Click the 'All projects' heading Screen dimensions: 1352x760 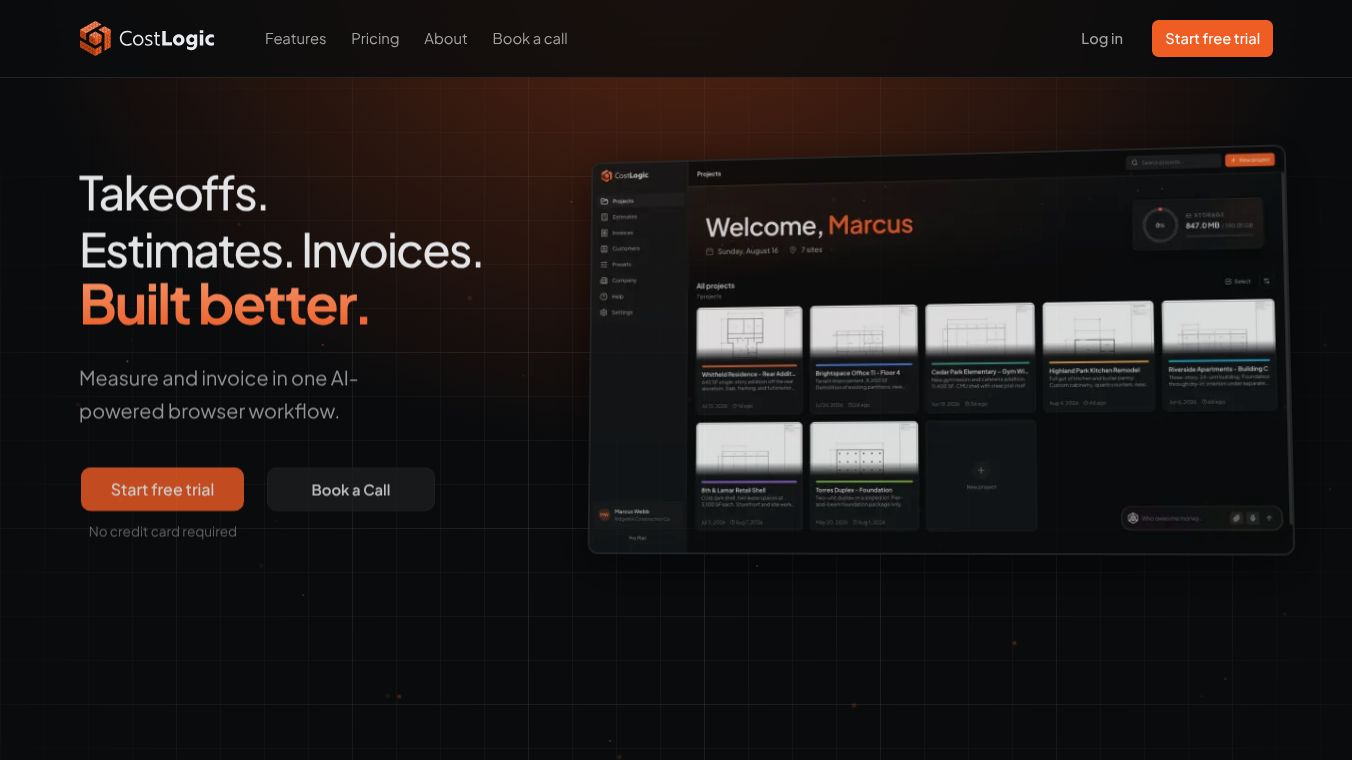[716, 286]
